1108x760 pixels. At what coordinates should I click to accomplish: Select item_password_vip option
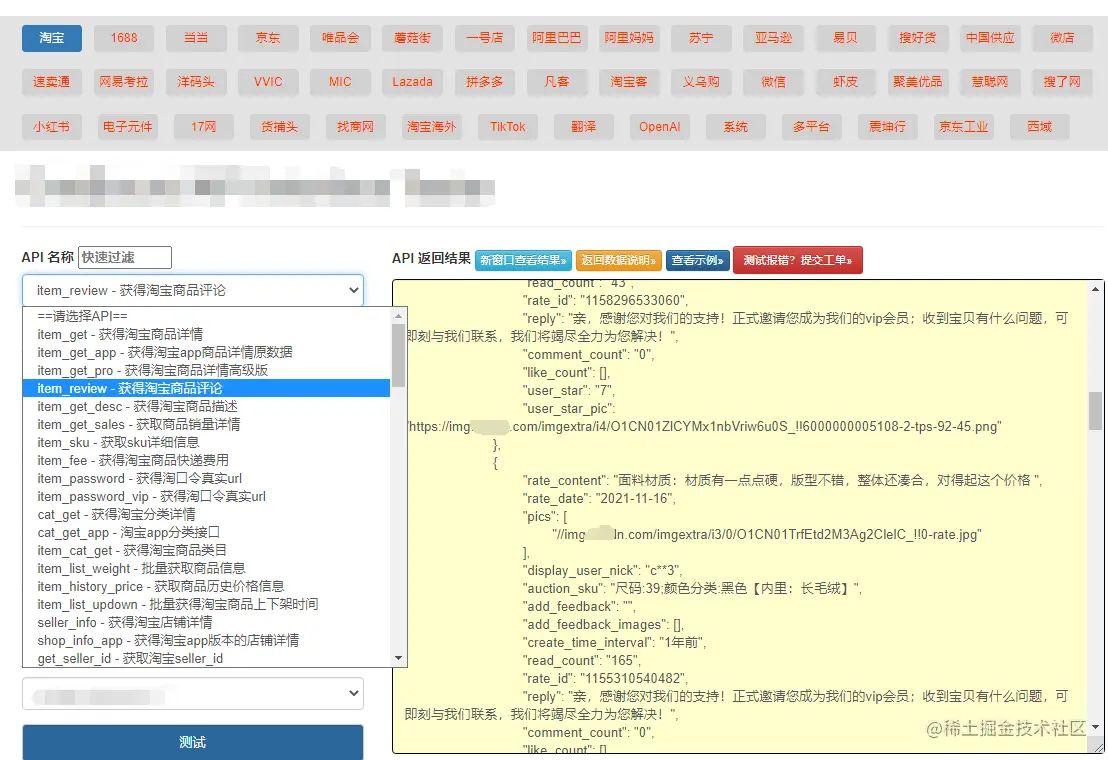tap(206, 497)
